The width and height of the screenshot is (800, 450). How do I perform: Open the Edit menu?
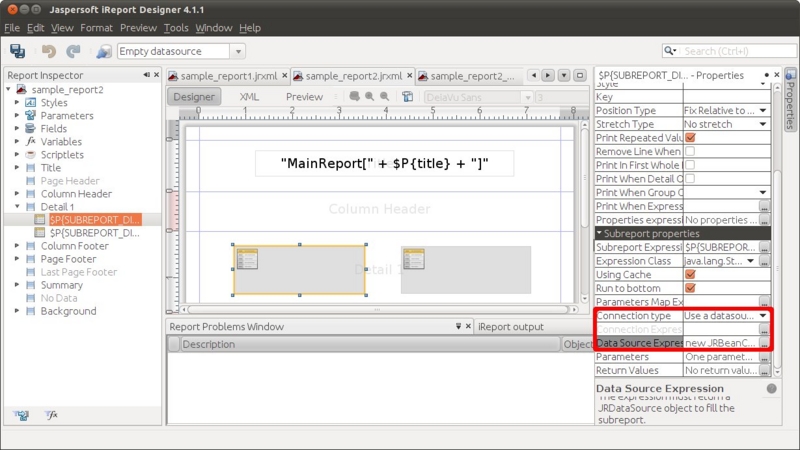point(35,28)
